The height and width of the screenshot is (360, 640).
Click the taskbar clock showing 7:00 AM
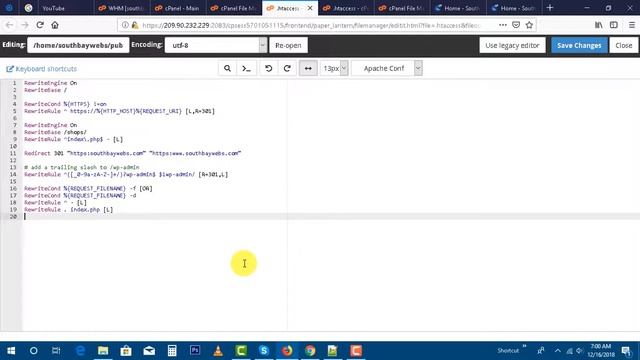pos(601,351)
